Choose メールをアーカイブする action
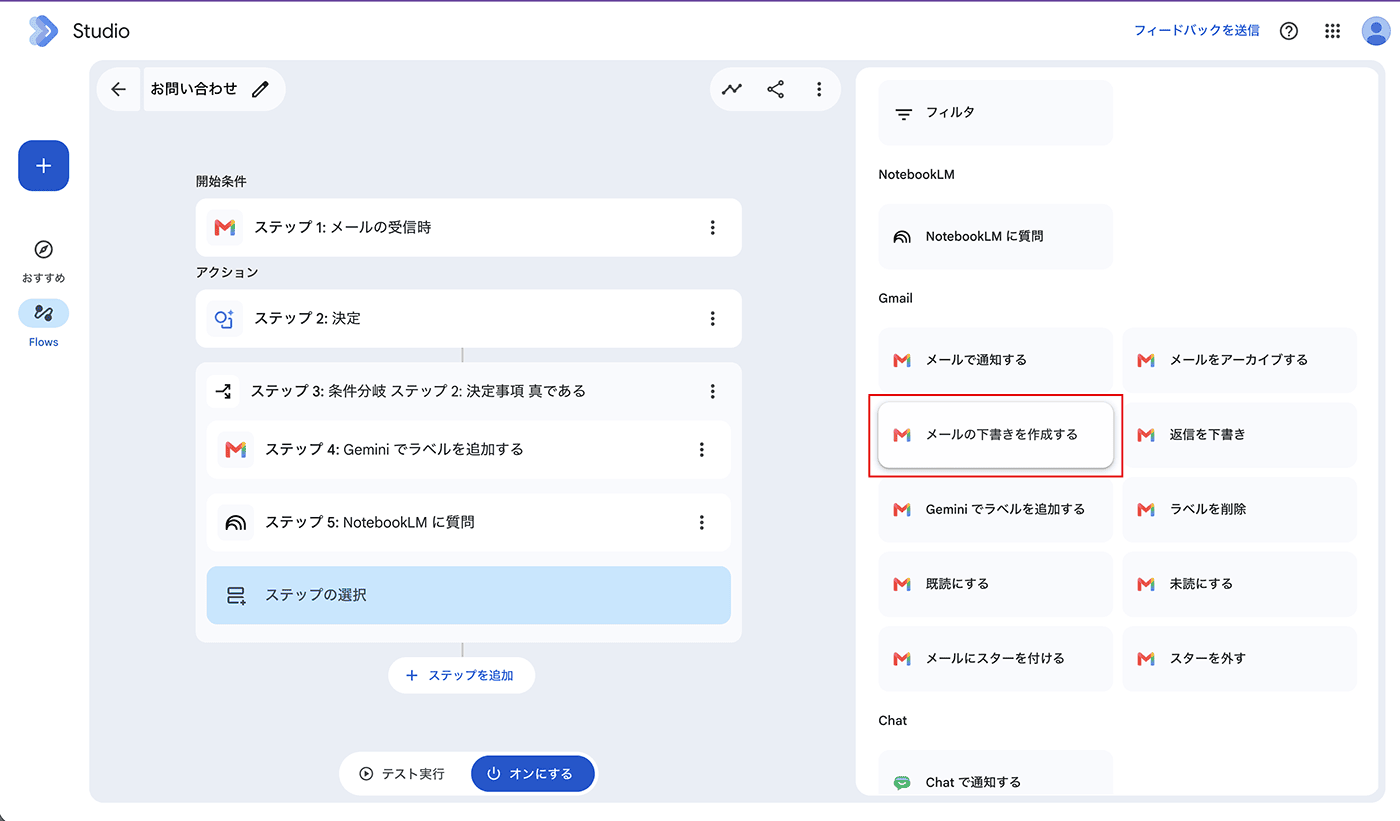This screenshot has height=821, width=1400. coord(1240,360)
